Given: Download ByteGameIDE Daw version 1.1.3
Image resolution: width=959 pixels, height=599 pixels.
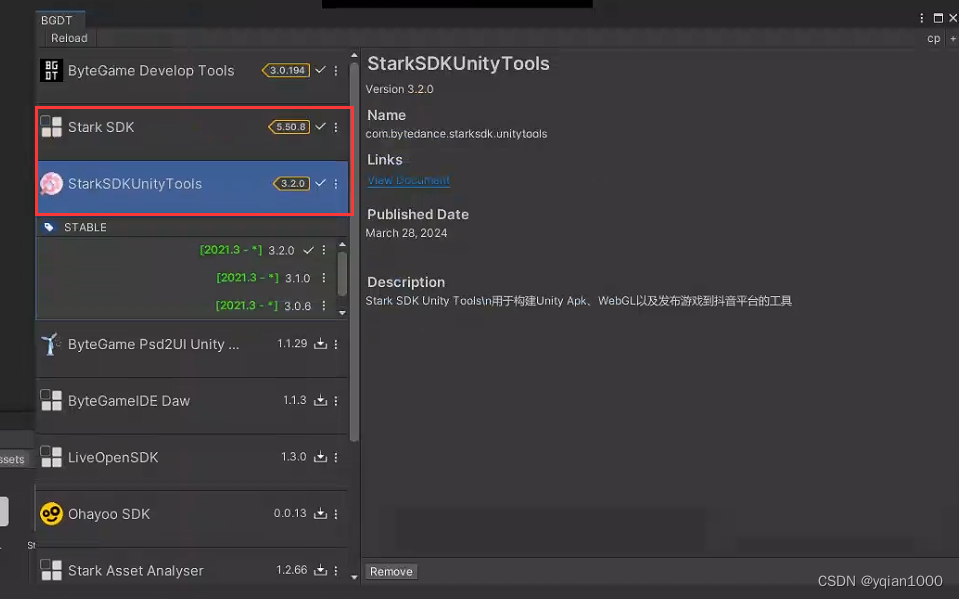Looking at the screenshot, I should (320, 400).
